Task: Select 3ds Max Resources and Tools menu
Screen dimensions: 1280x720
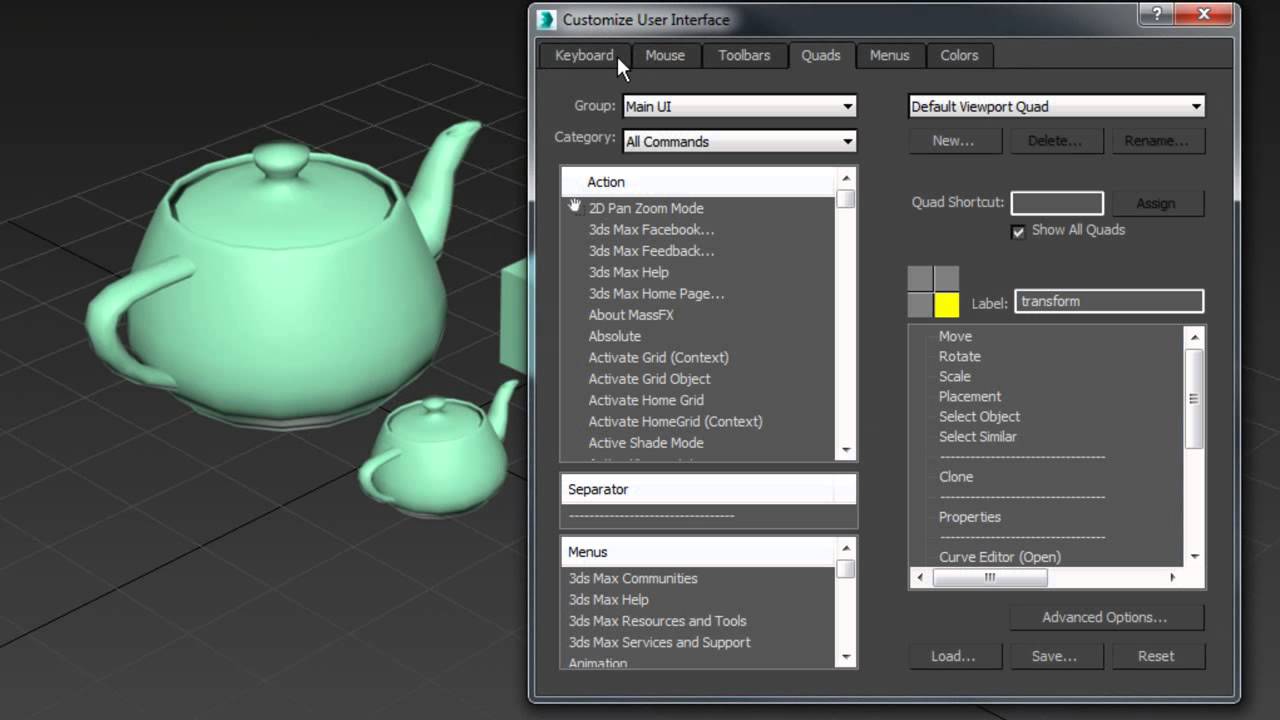Action: (657, 621)
